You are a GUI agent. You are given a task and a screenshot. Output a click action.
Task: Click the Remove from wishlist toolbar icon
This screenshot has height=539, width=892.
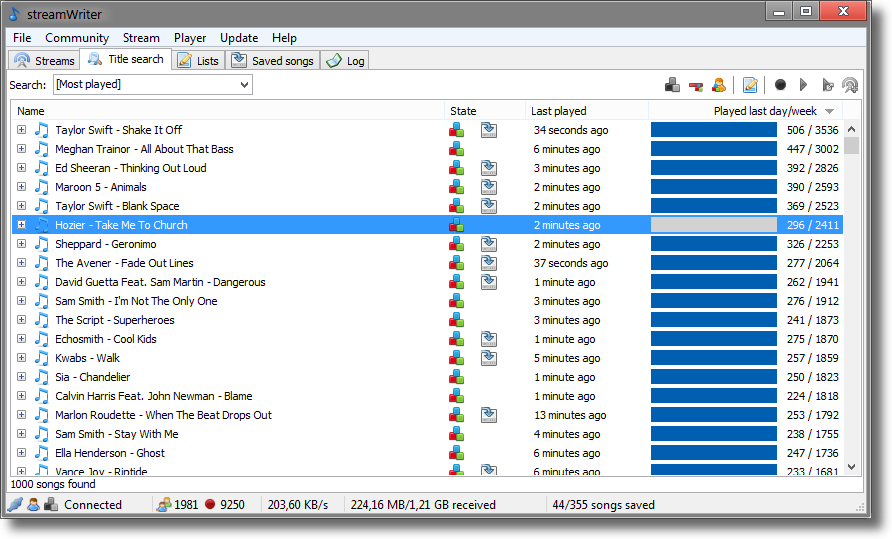pos(696,85)
